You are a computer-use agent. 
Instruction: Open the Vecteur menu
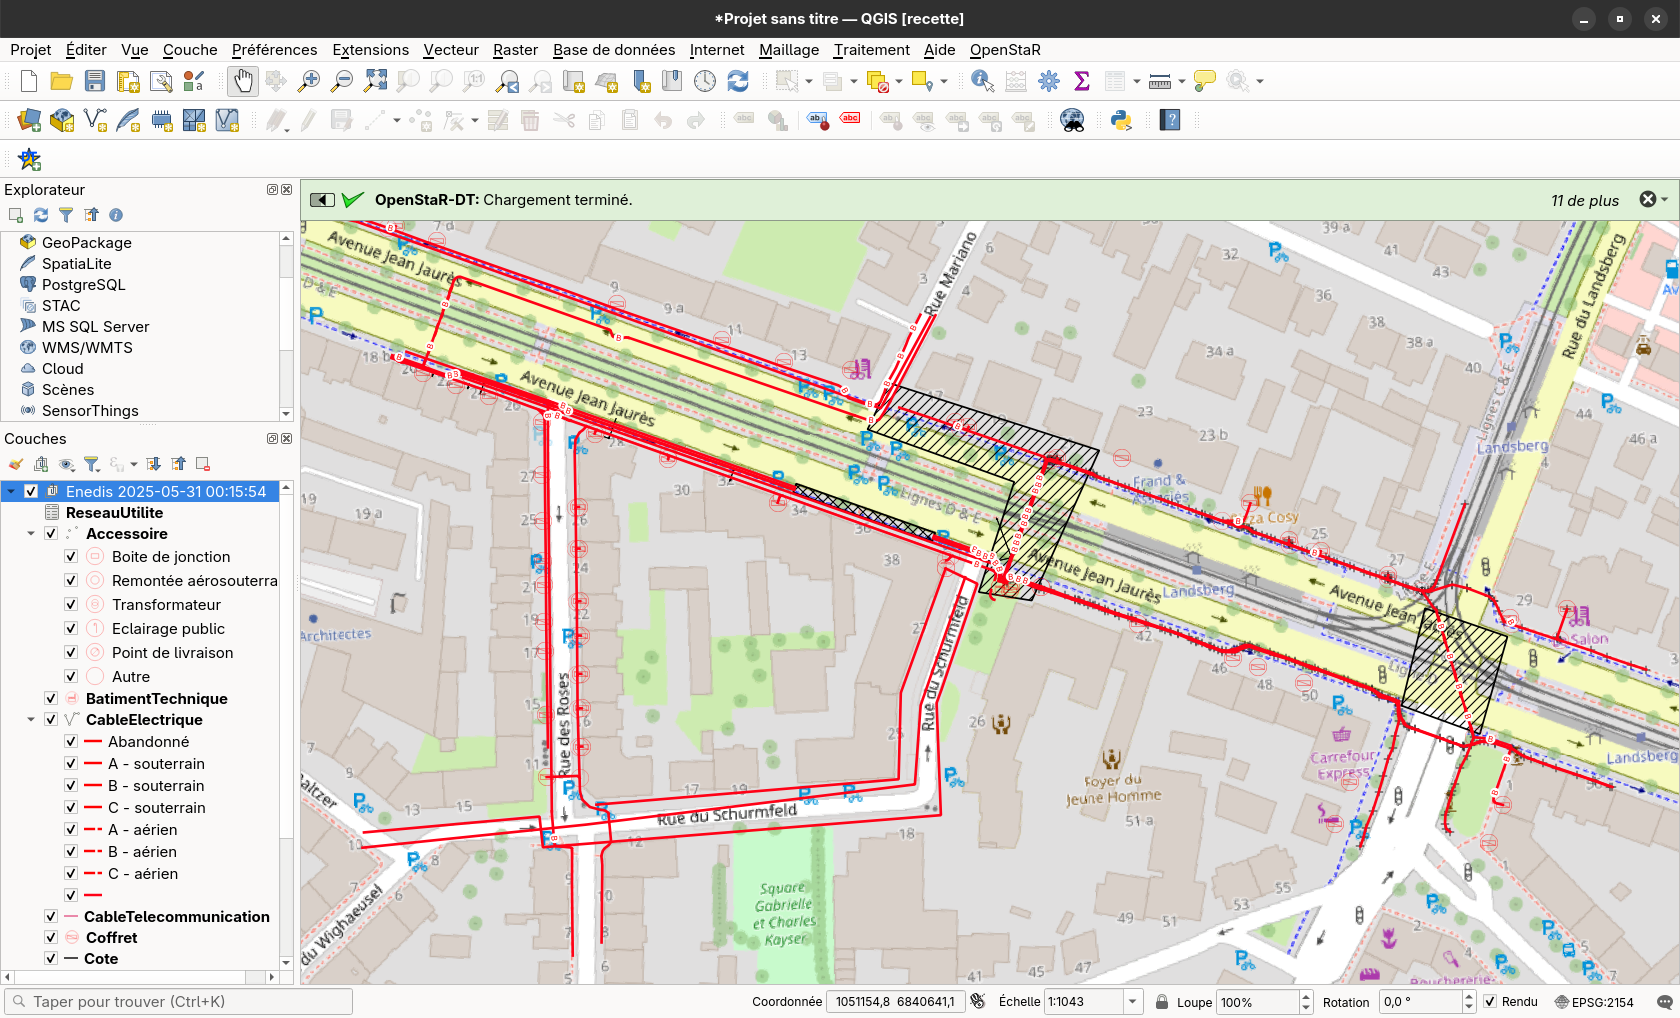451,50
